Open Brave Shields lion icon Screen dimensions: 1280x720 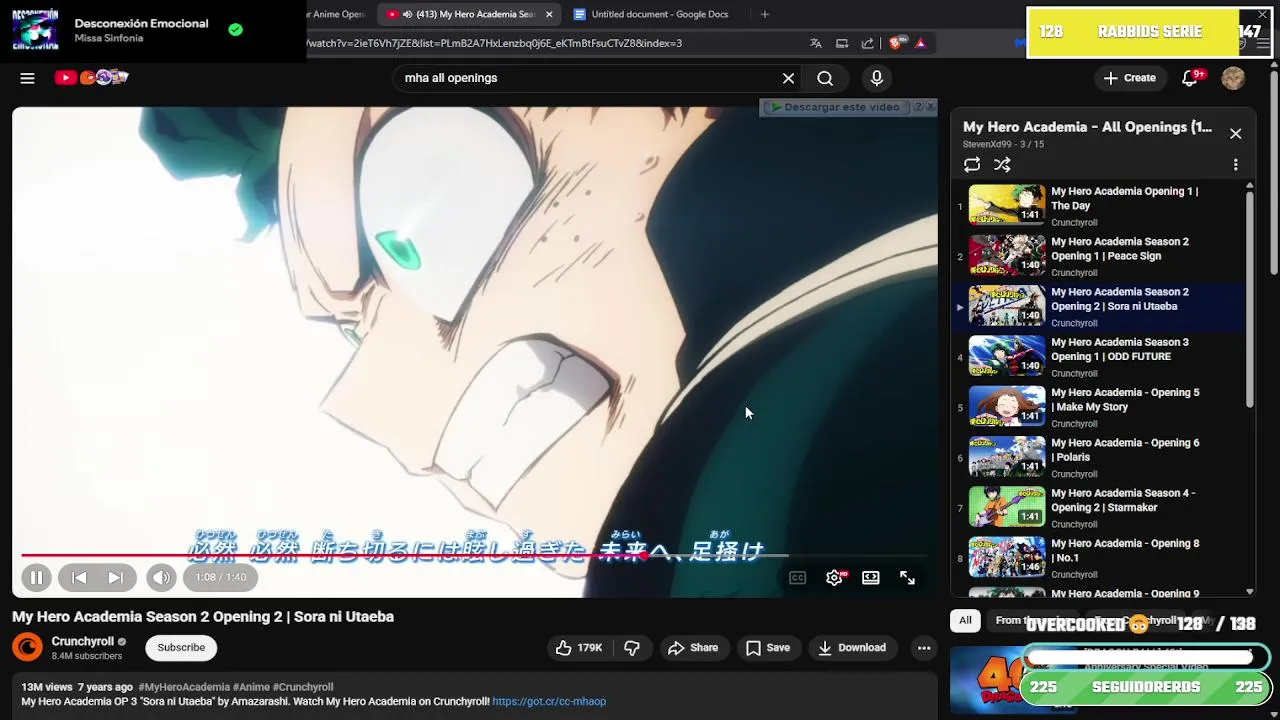[896, 43]
